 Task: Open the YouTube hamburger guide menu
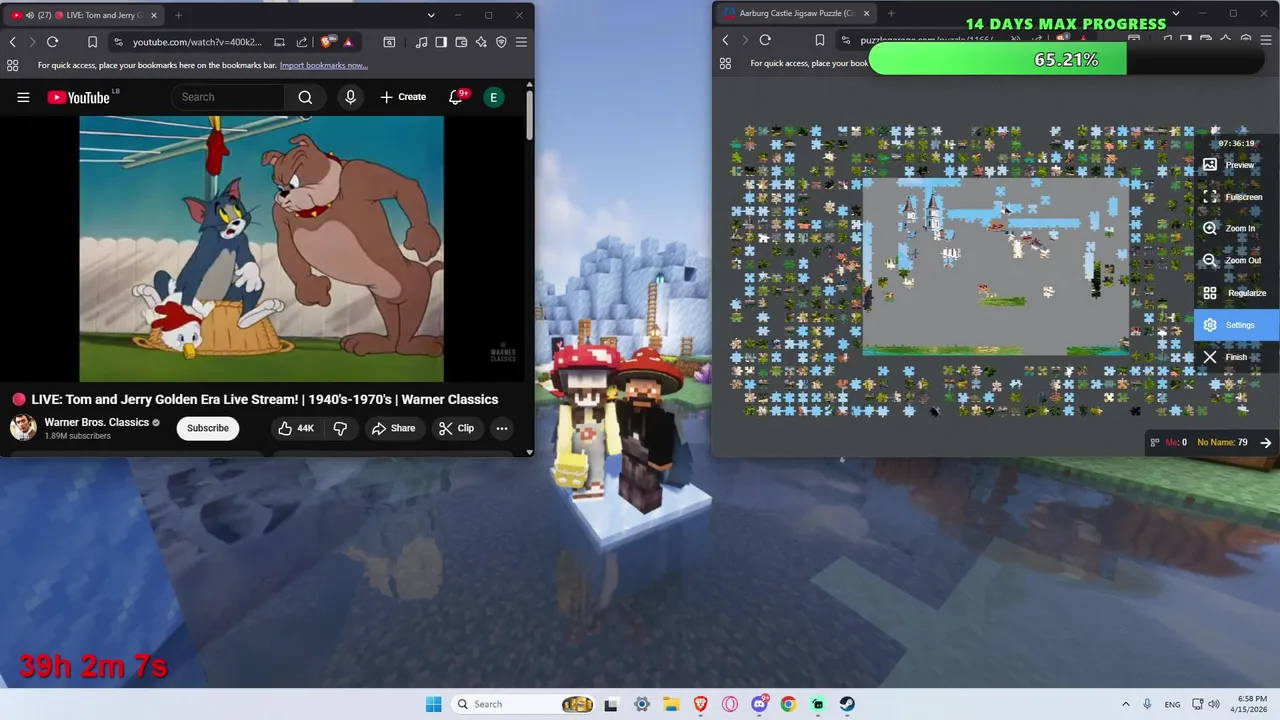click(x=23, y=97)
